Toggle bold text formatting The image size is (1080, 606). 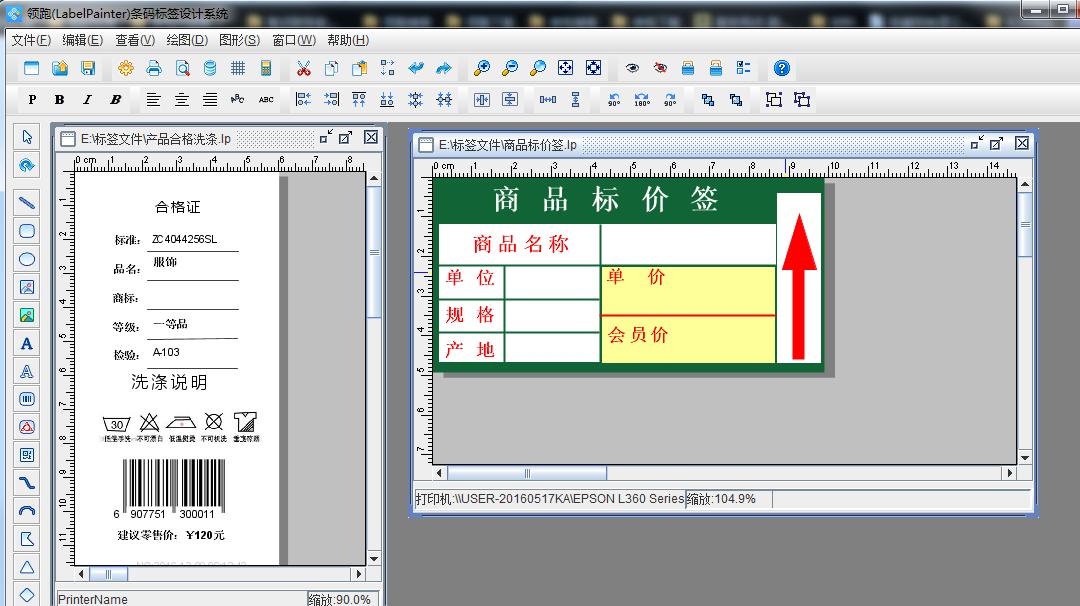[x=59, y=100]
